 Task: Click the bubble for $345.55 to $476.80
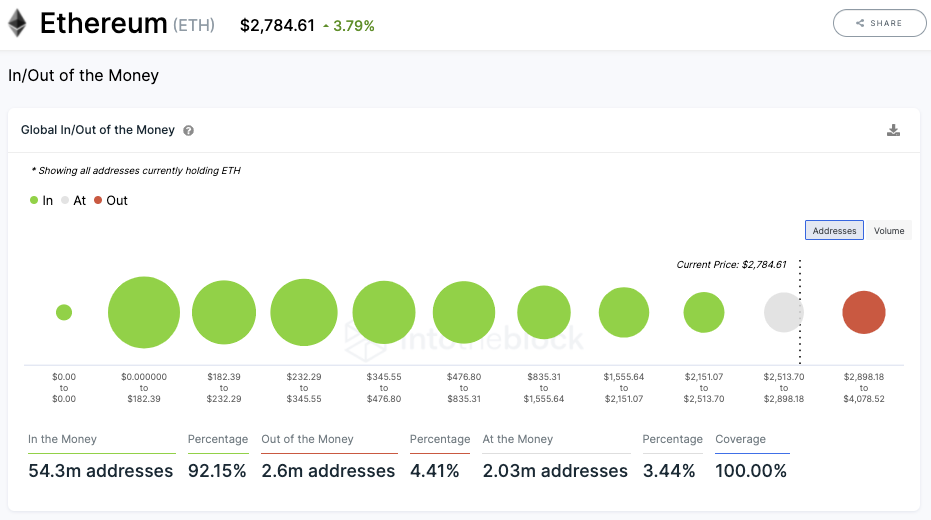[x=384, y=312]
